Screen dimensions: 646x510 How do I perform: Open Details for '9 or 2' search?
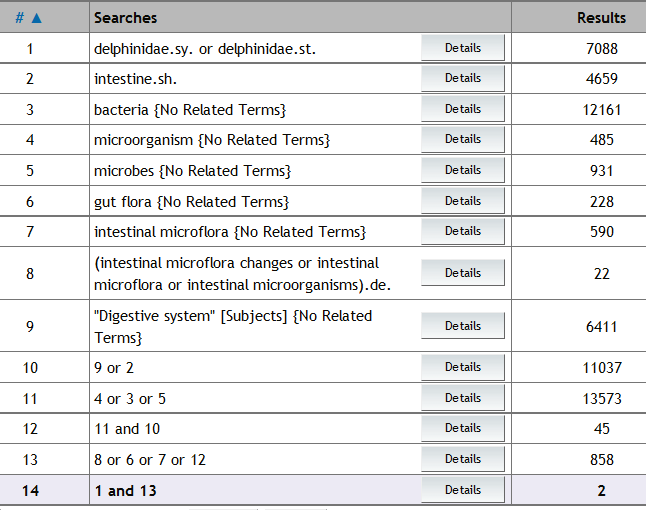tap(463, 367)
